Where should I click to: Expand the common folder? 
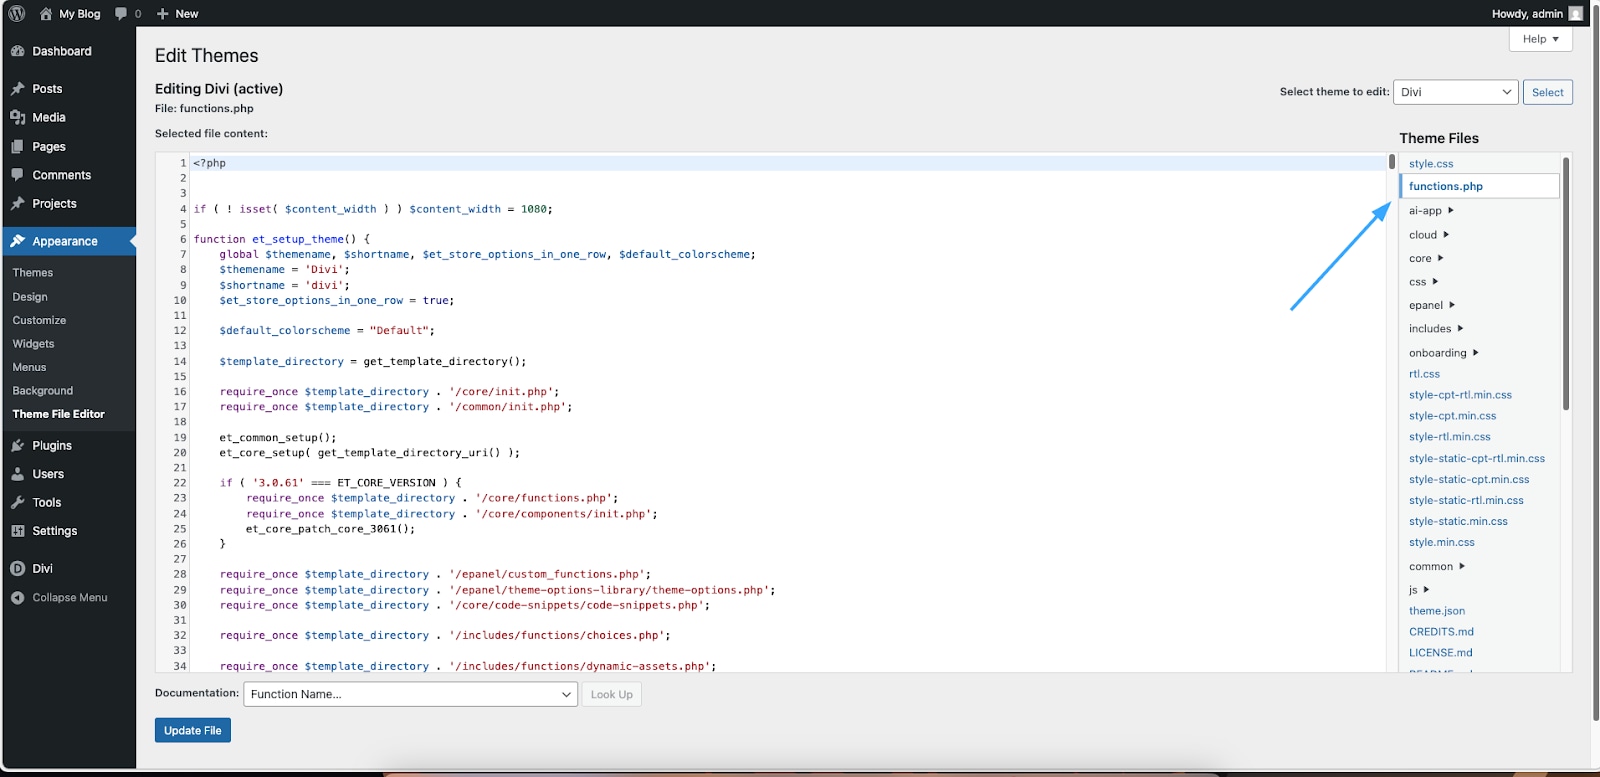pos(1437,566)
